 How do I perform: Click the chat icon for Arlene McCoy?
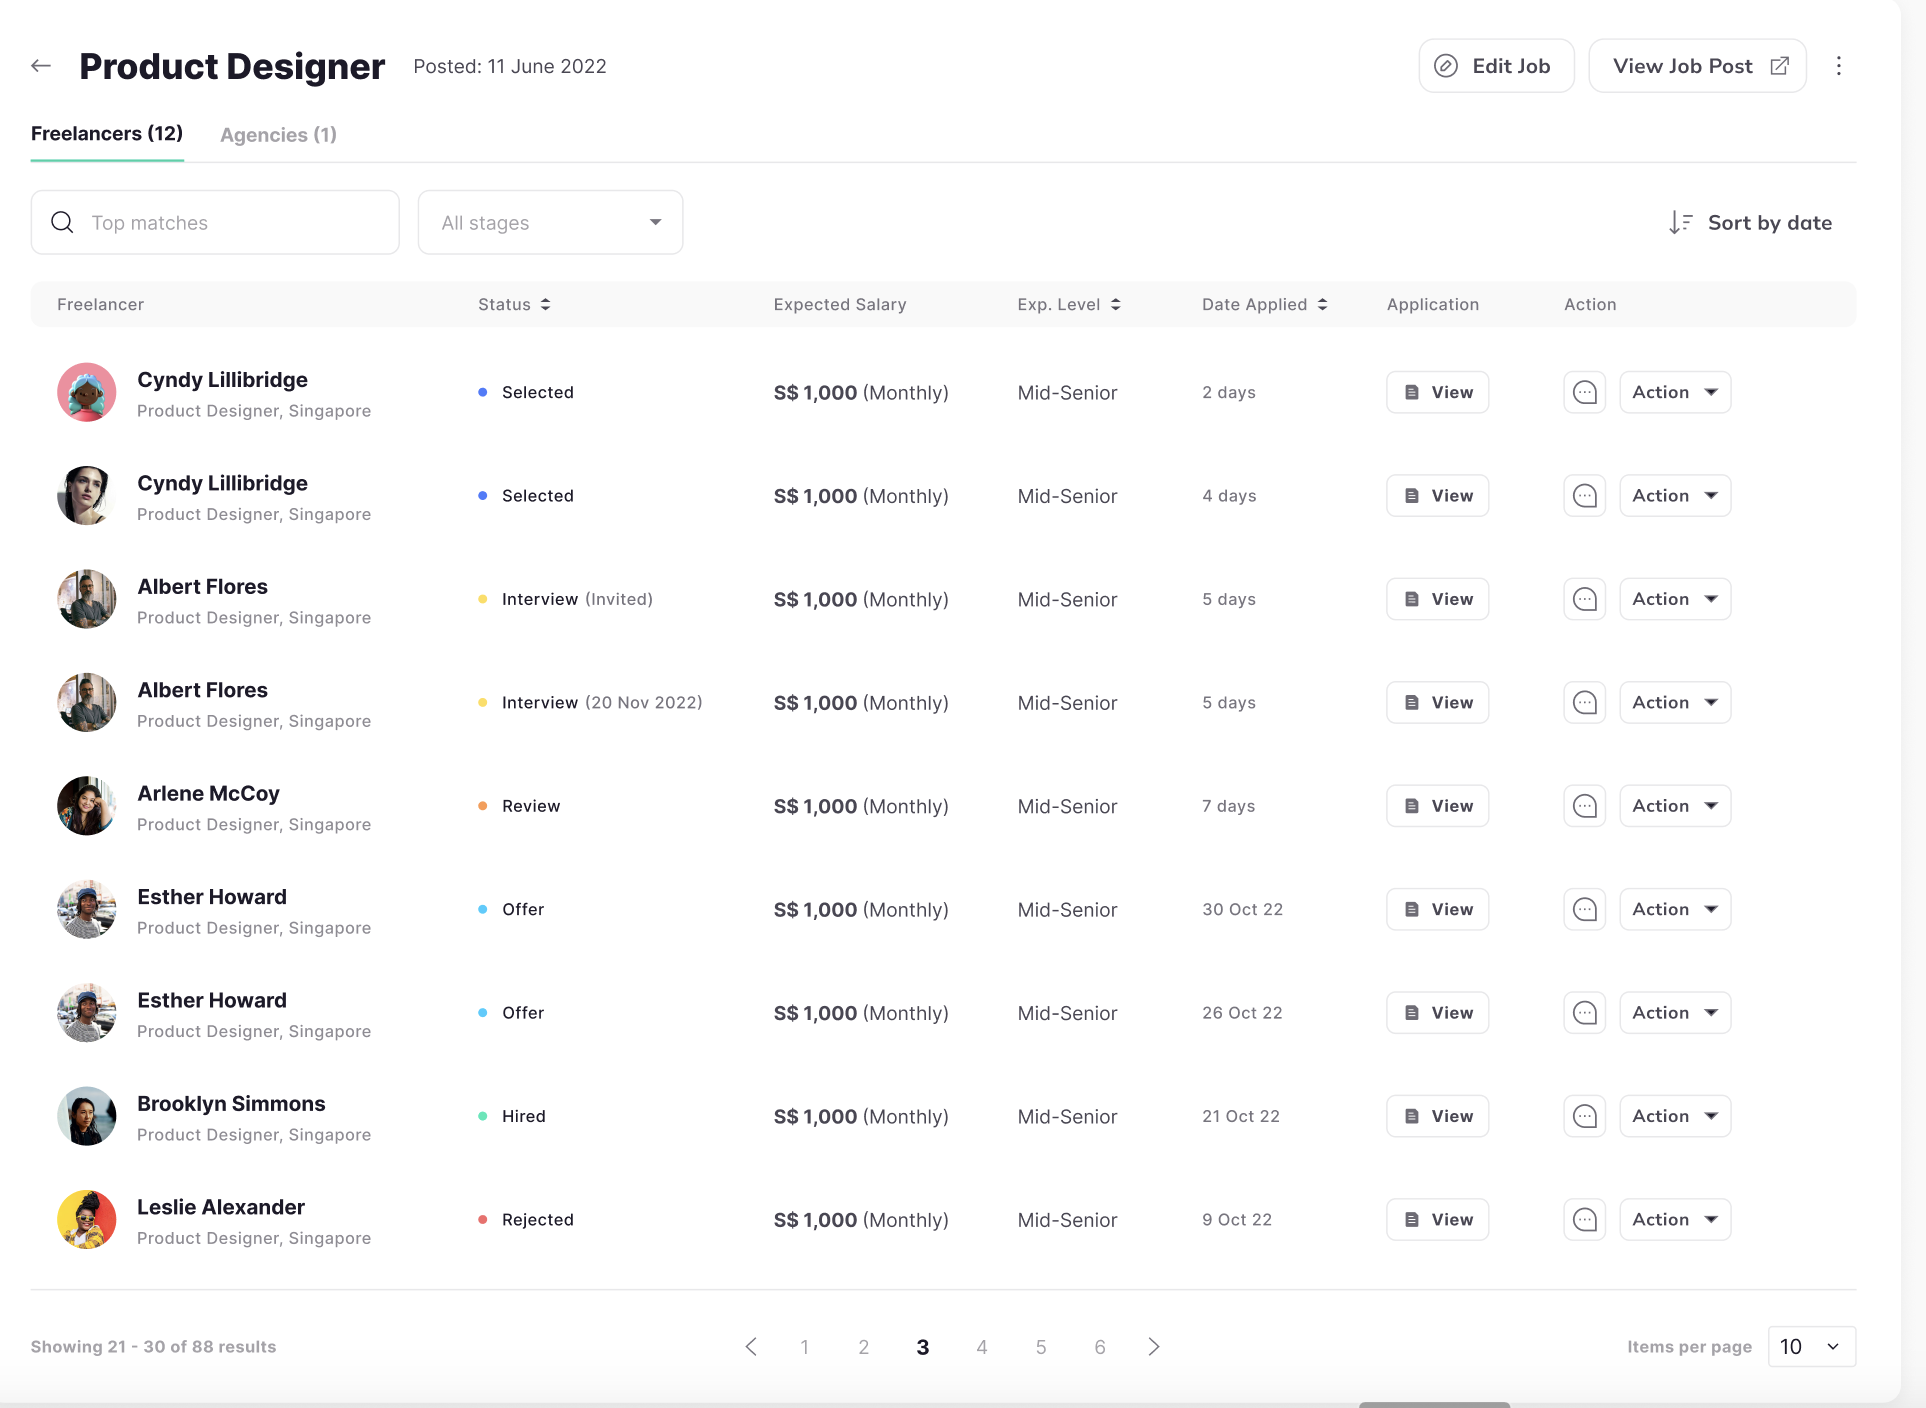[1584, 806]
